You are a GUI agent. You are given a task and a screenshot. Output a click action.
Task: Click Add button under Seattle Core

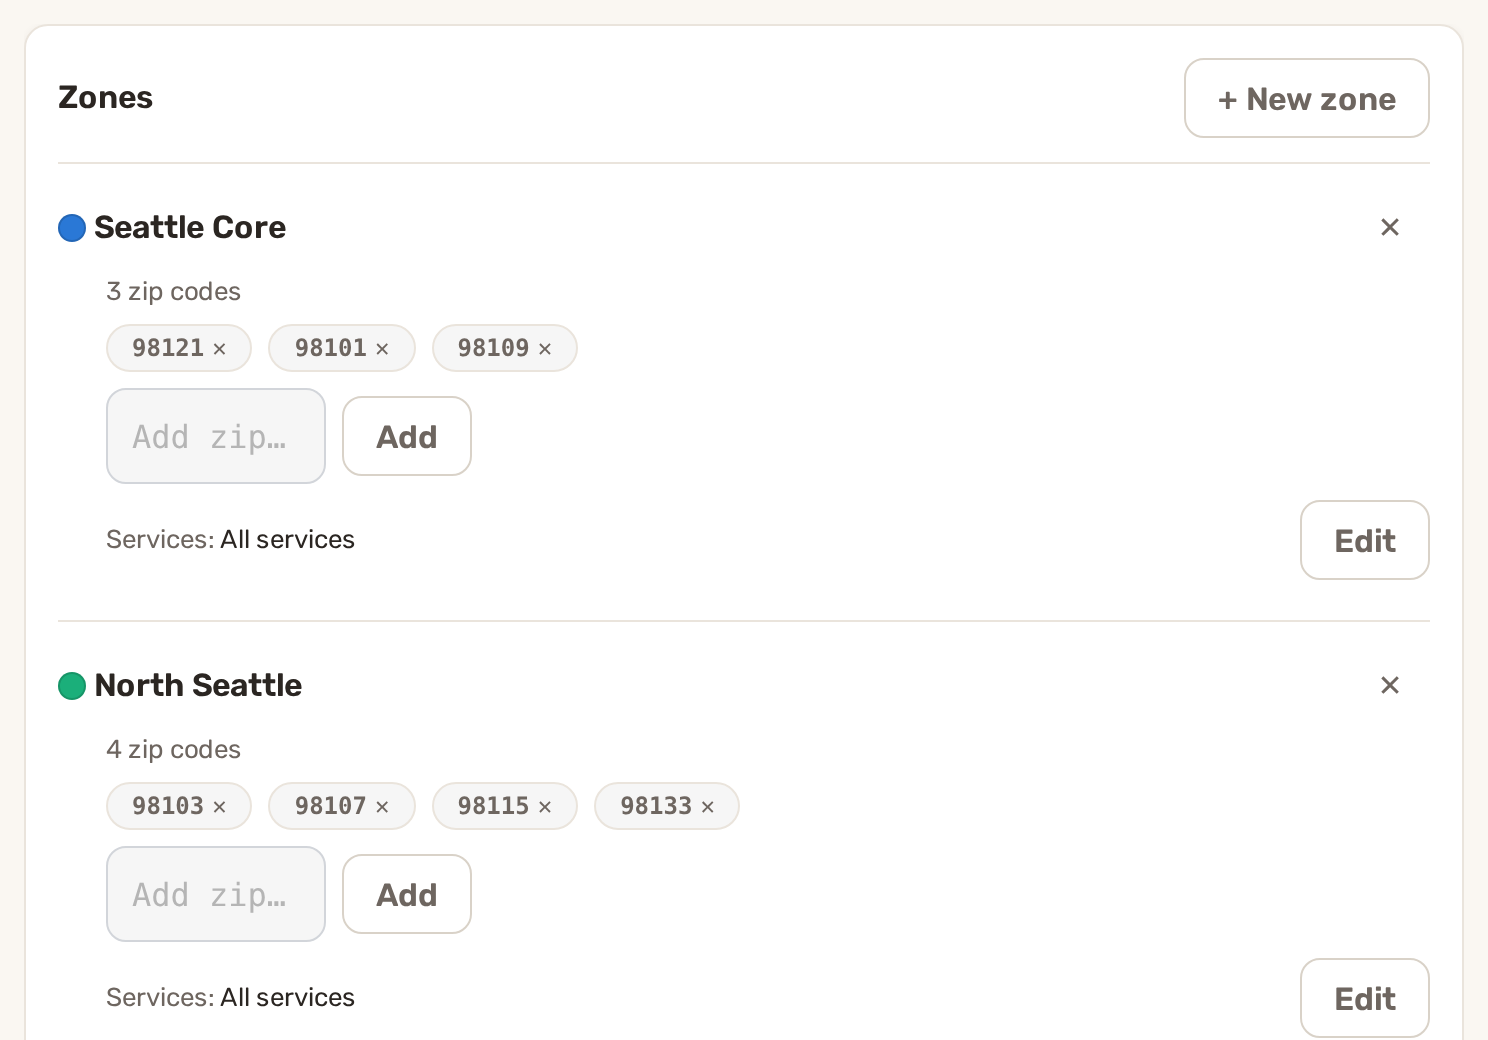407,436
